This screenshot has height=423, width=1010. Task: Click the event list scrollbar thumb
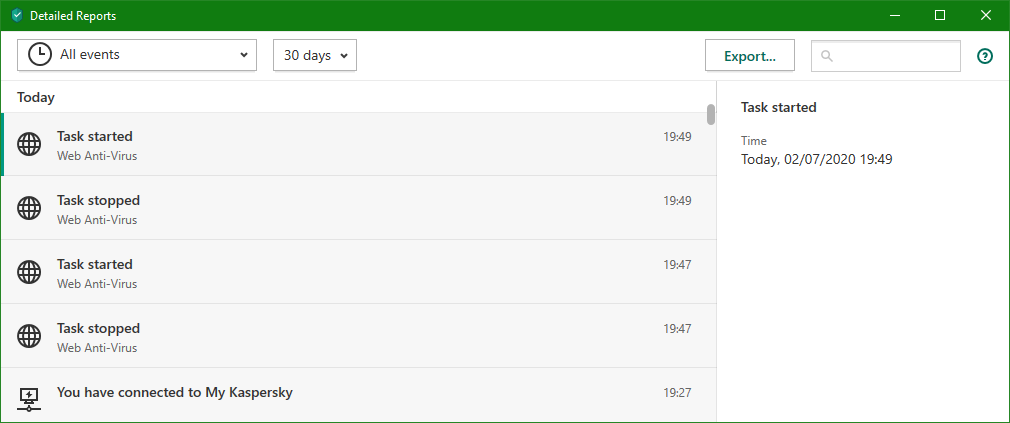click(x=711, y=114)
